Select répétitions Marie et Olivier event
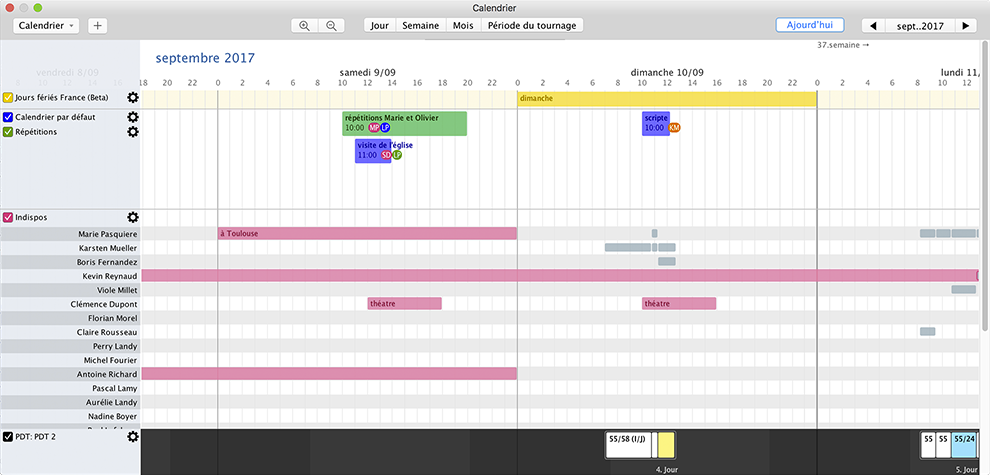Viewport: 990px width, 475px height. click(x=404, y=123)
